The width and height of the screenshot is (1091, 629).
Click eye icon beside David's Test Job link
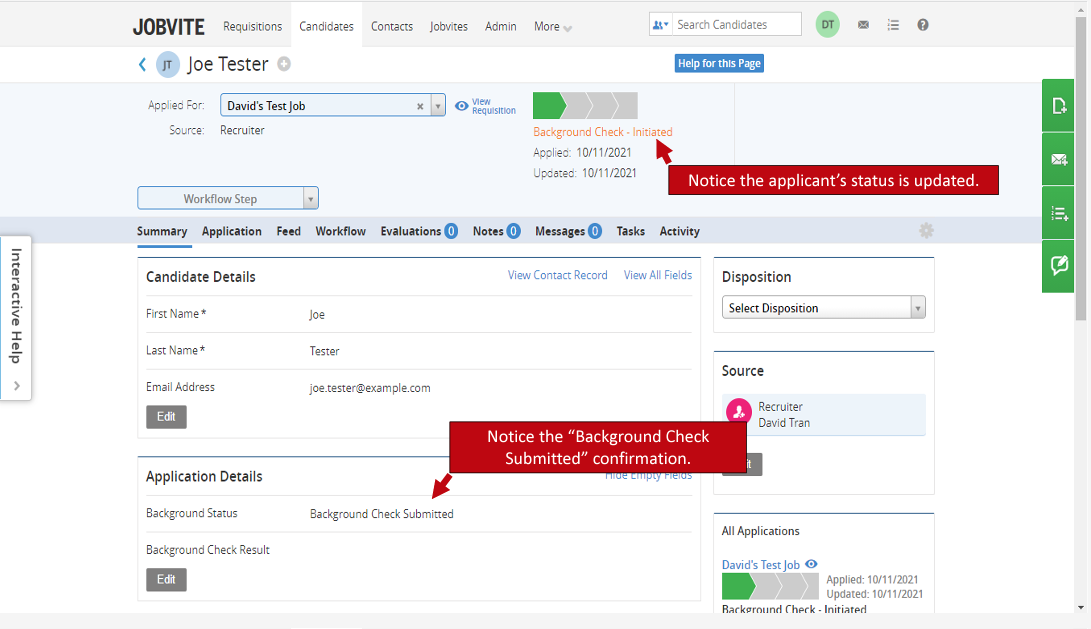coord(811,564)
